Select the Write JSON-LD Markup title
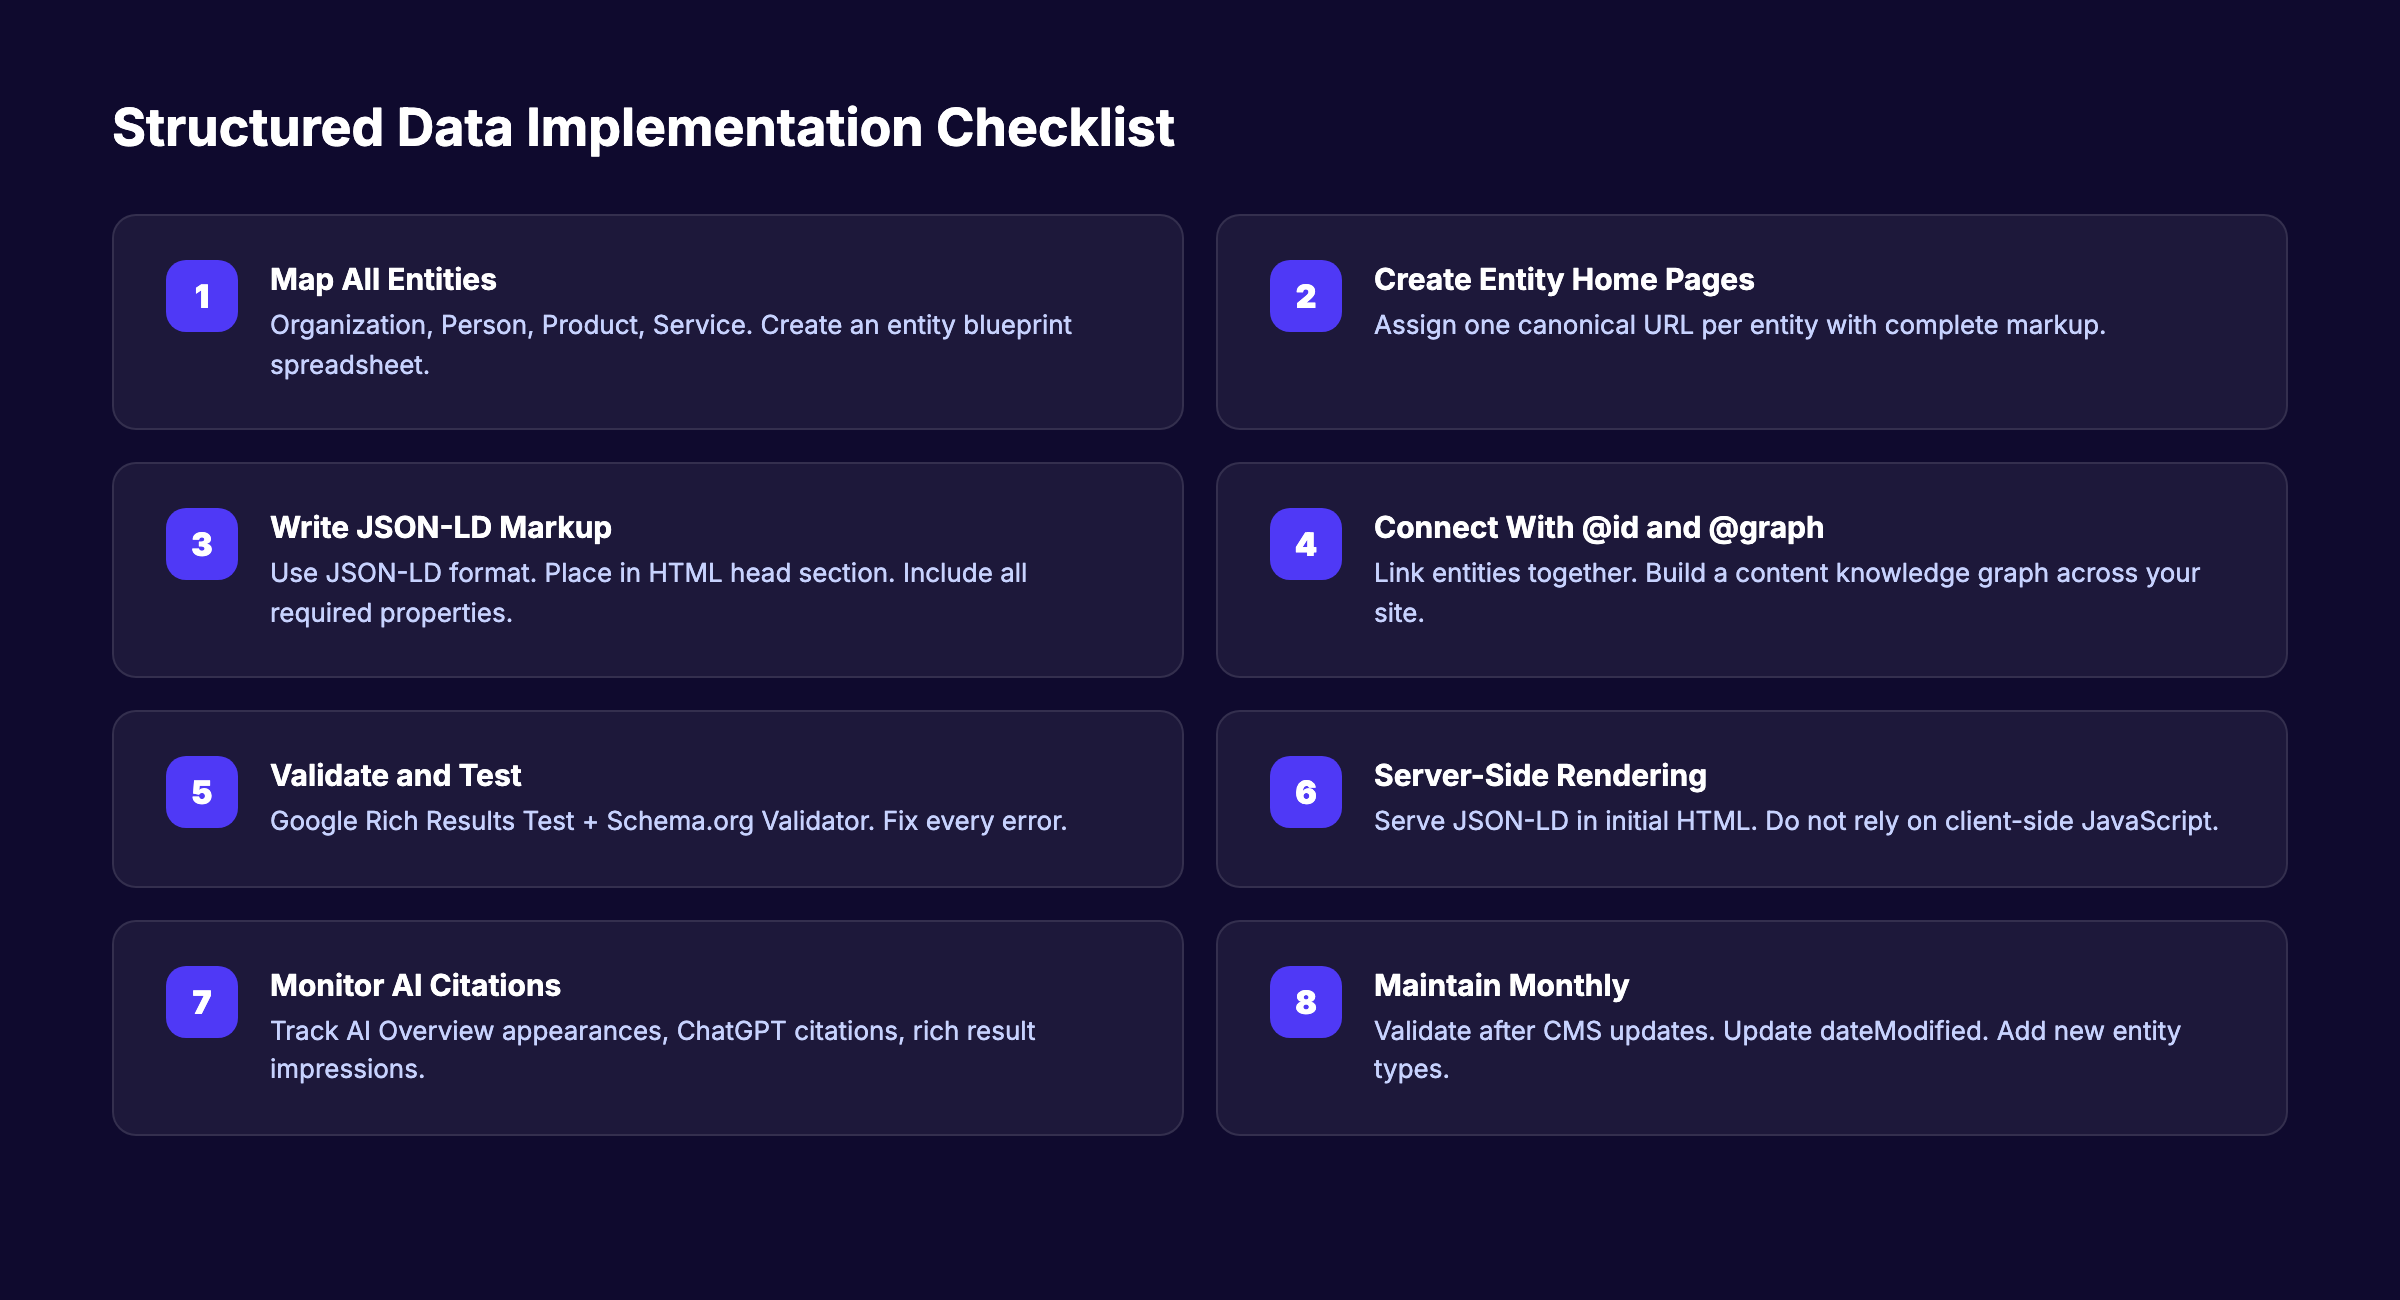2400x1300 pixels. point(440,528)
